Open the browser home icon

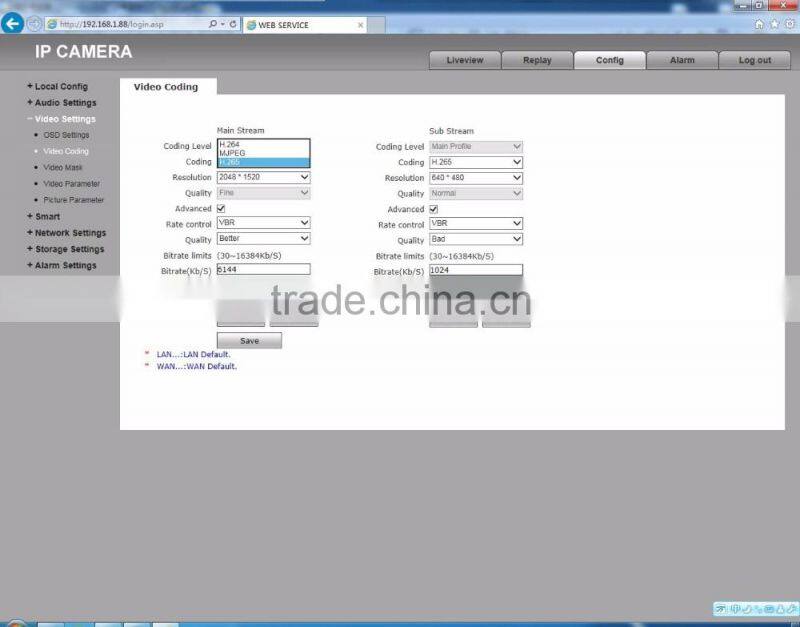[759, 24]
